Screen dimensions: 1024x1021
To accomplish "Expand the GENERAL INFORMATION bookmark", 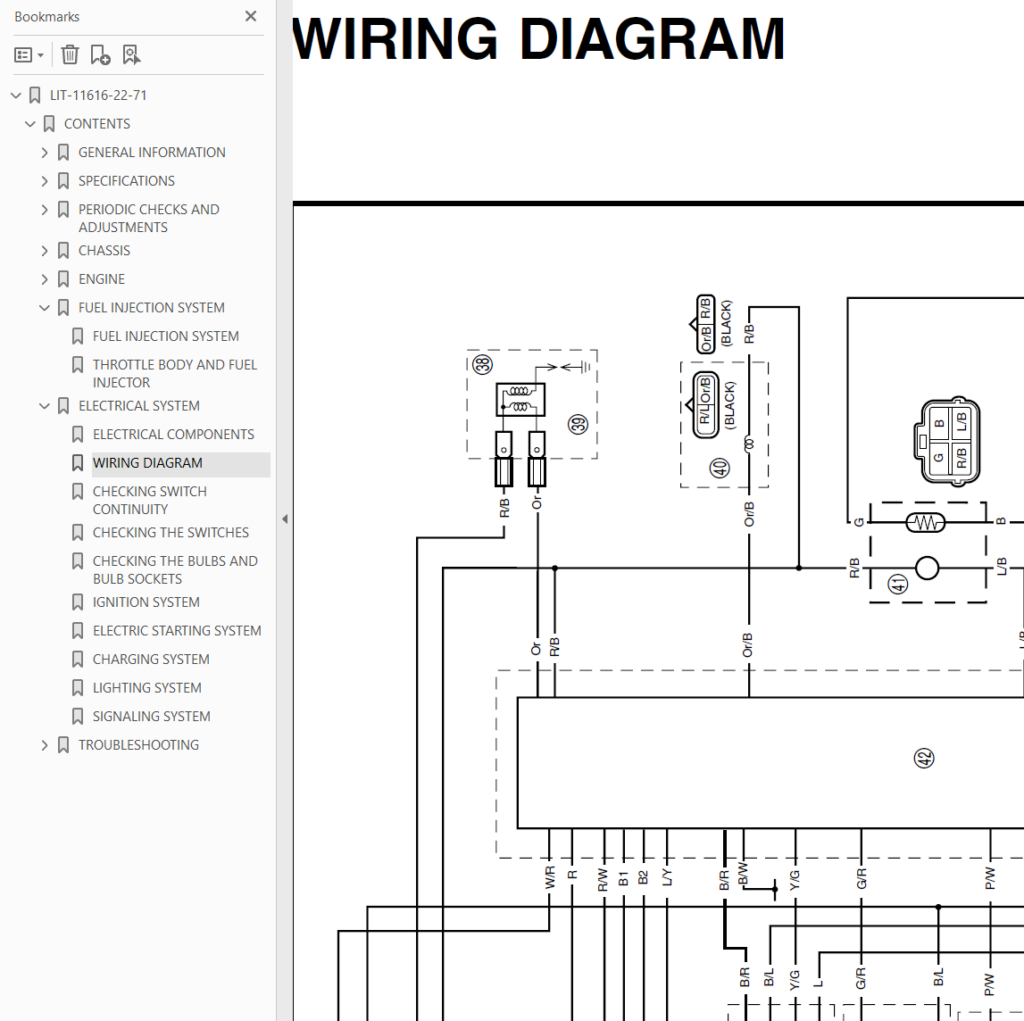I will (44, 153).
